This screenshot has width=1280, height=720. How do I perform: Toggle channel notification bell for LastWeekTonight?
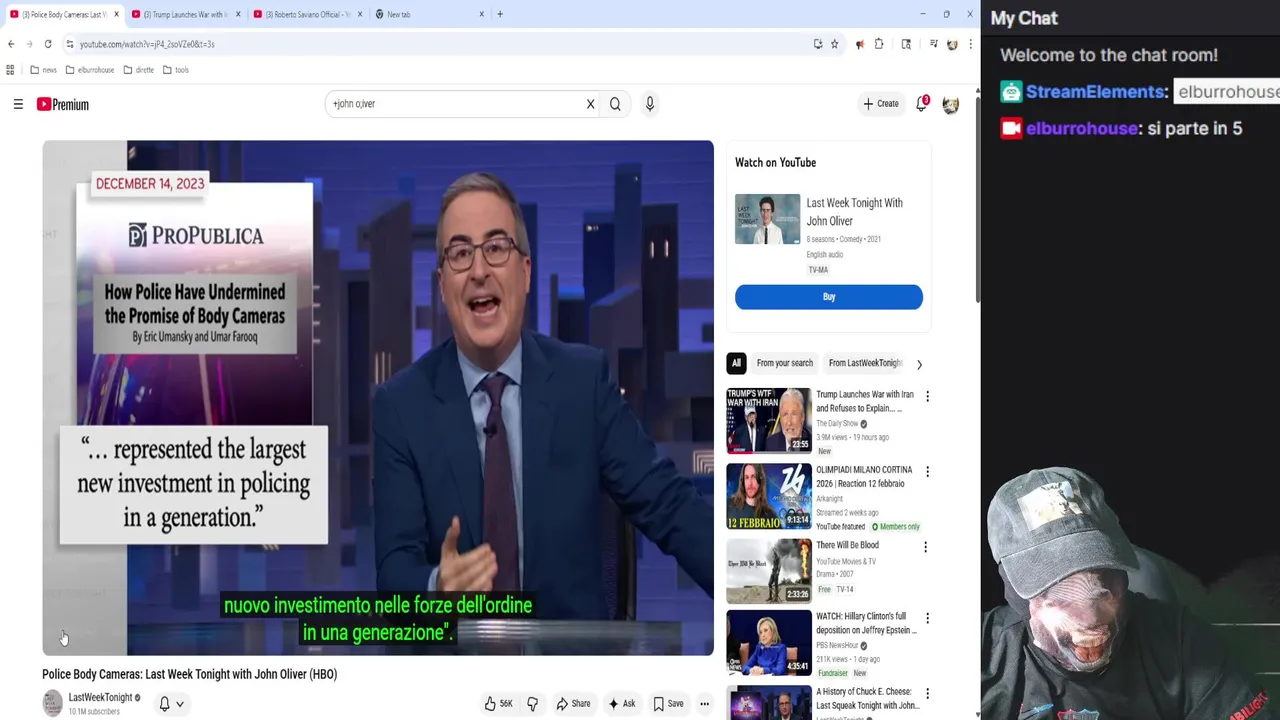coord(164,704)
